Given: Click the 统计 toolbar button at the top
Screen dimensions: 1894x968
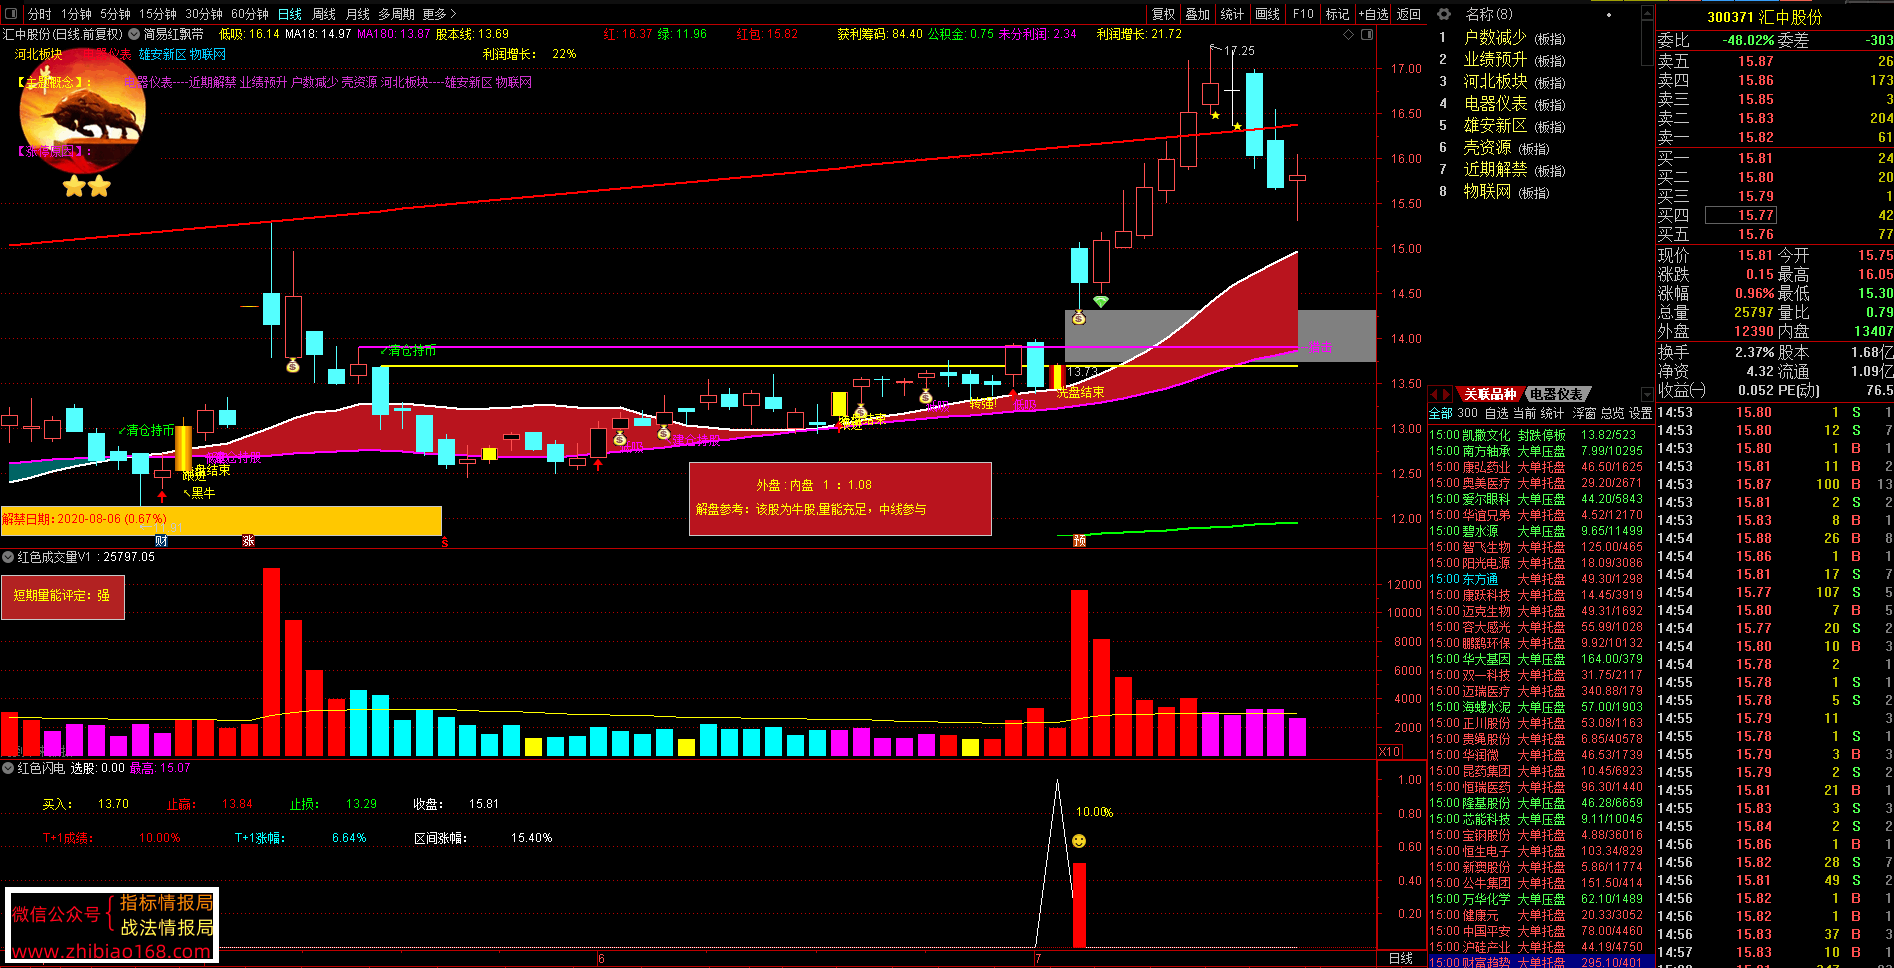Looking at the screenshot, I should click(1232, 14).
